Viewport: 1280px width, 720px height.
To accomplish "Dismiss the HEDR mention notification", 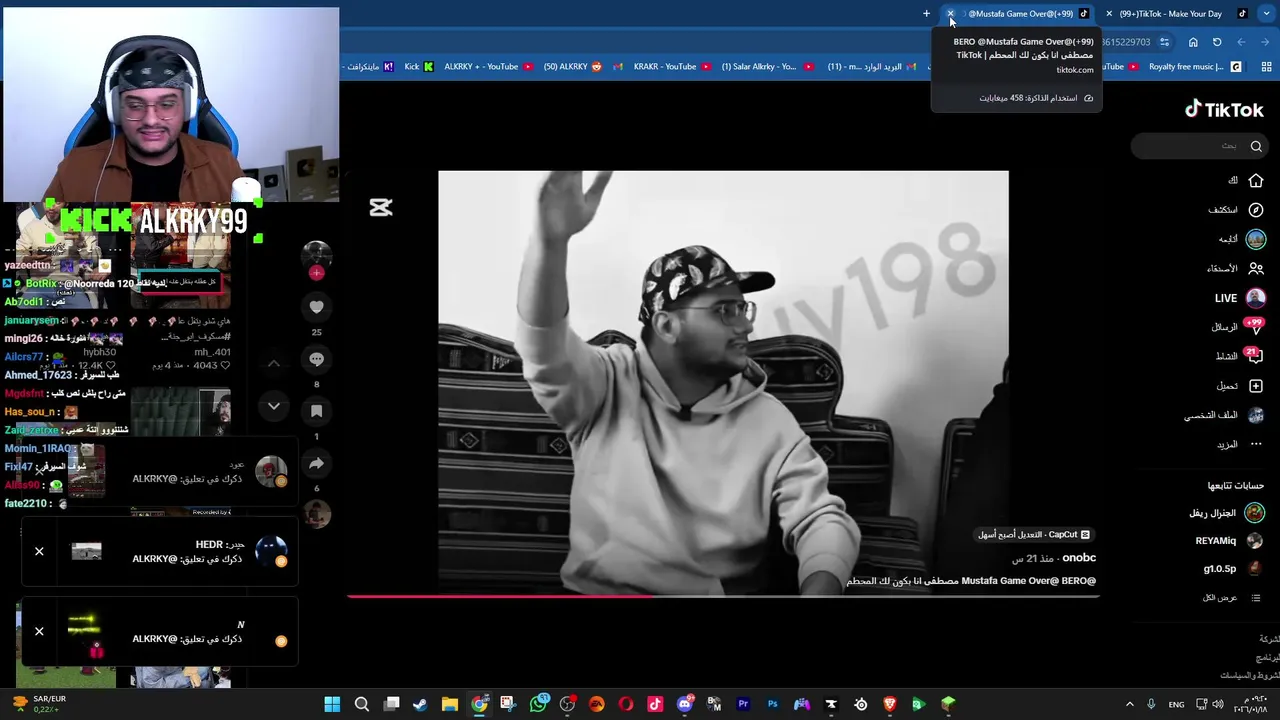I will 39,551.
